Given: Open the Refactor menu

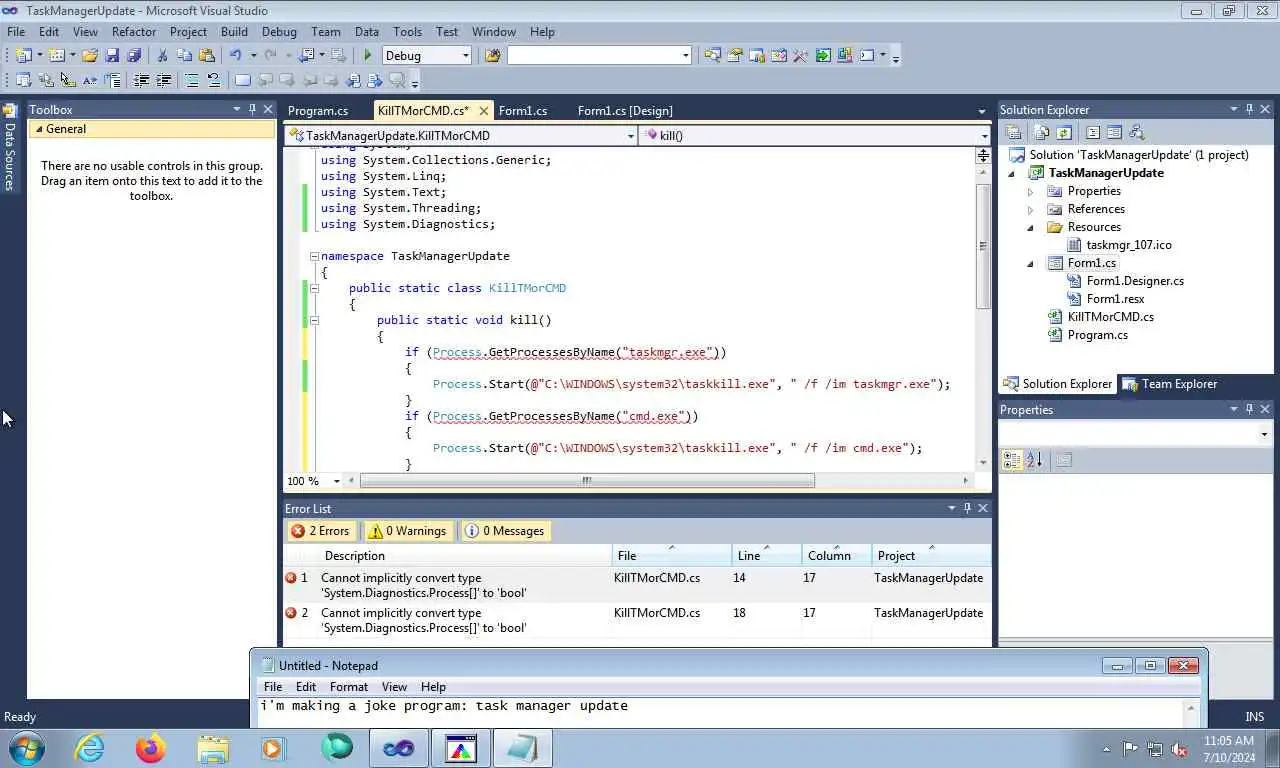Looking at the screenshot, I should [134, 32].
